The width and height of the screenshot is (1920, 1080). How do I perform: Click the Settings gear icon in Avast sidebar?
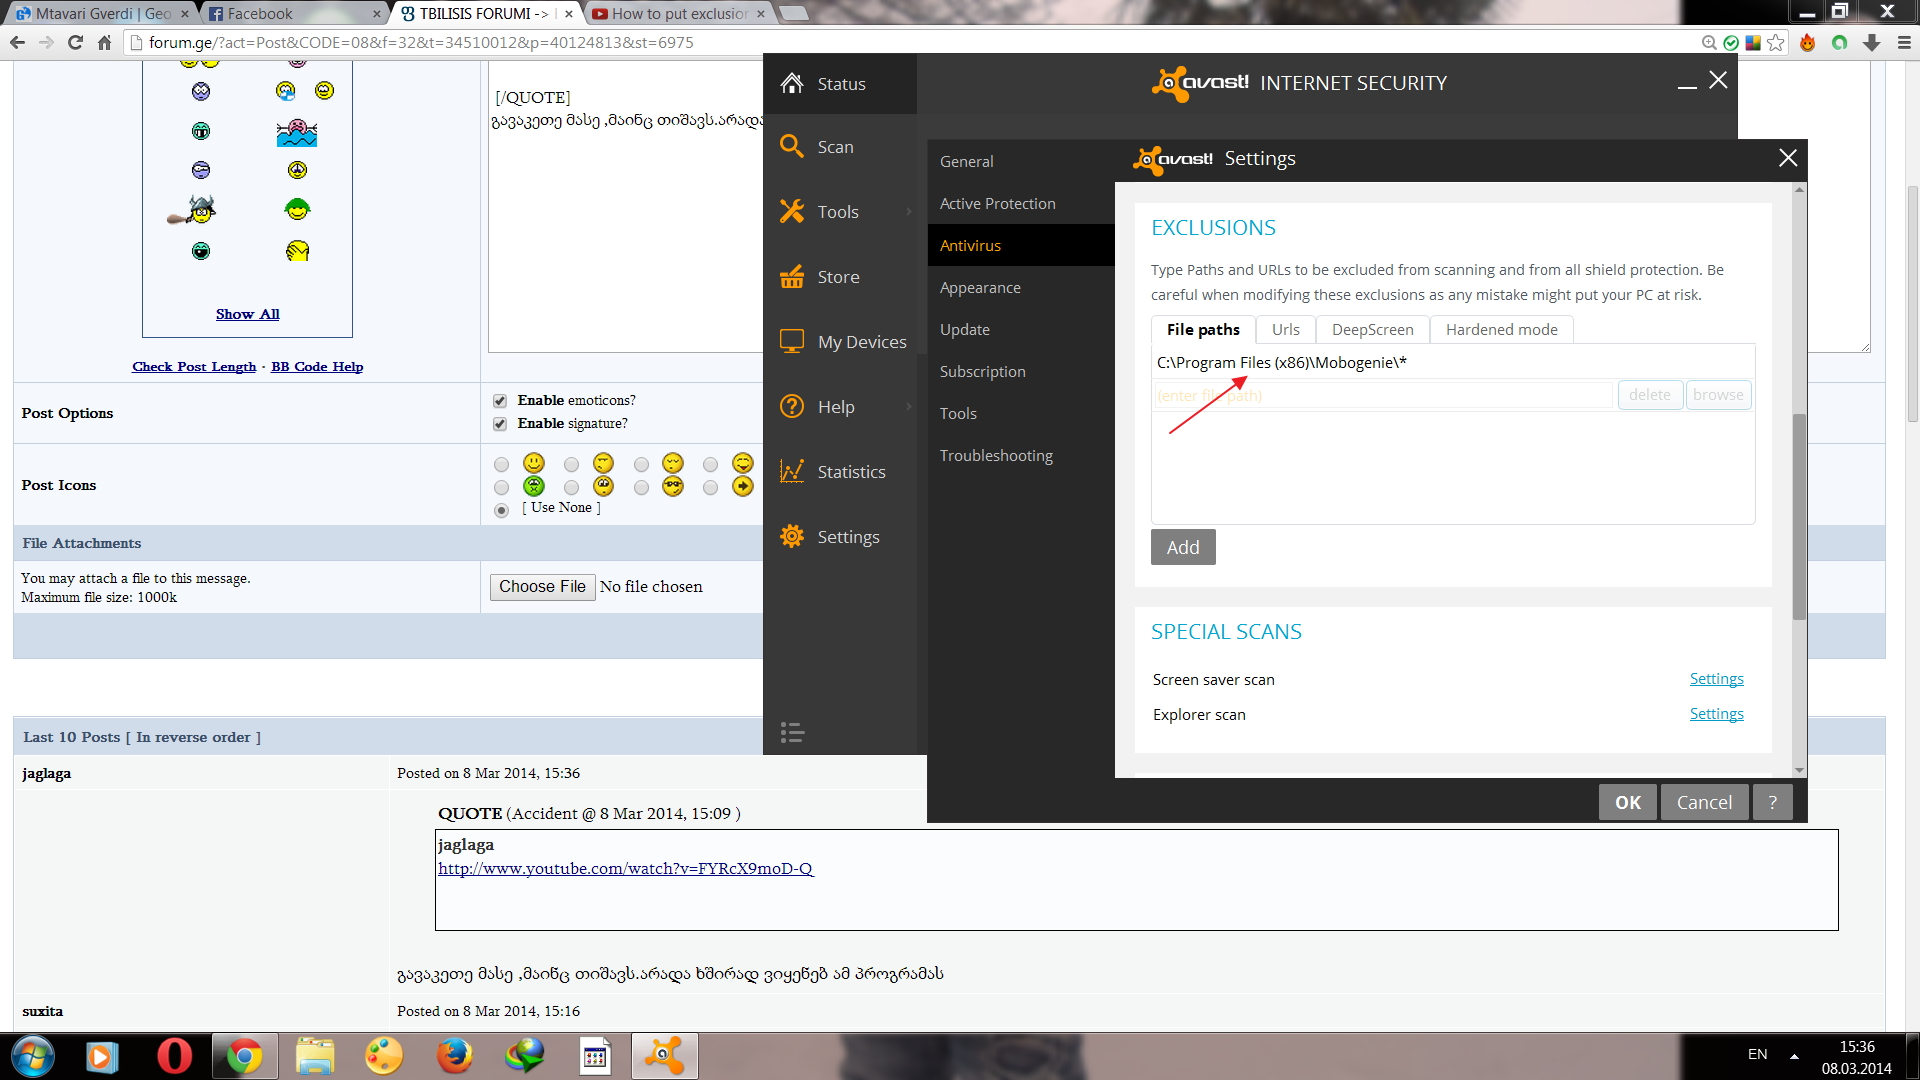point(792,537)
